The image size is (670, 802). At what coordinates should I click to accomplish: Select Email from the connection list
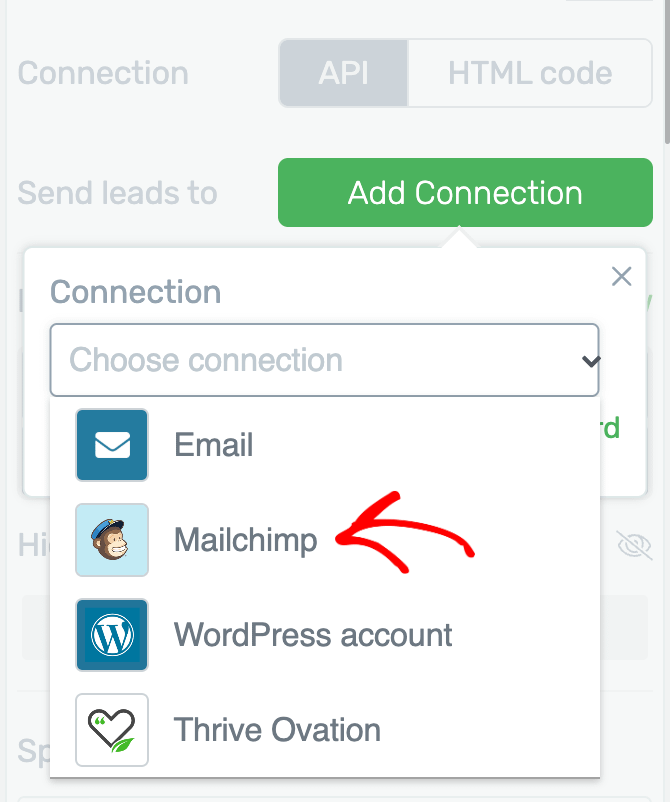coord(325,445)
